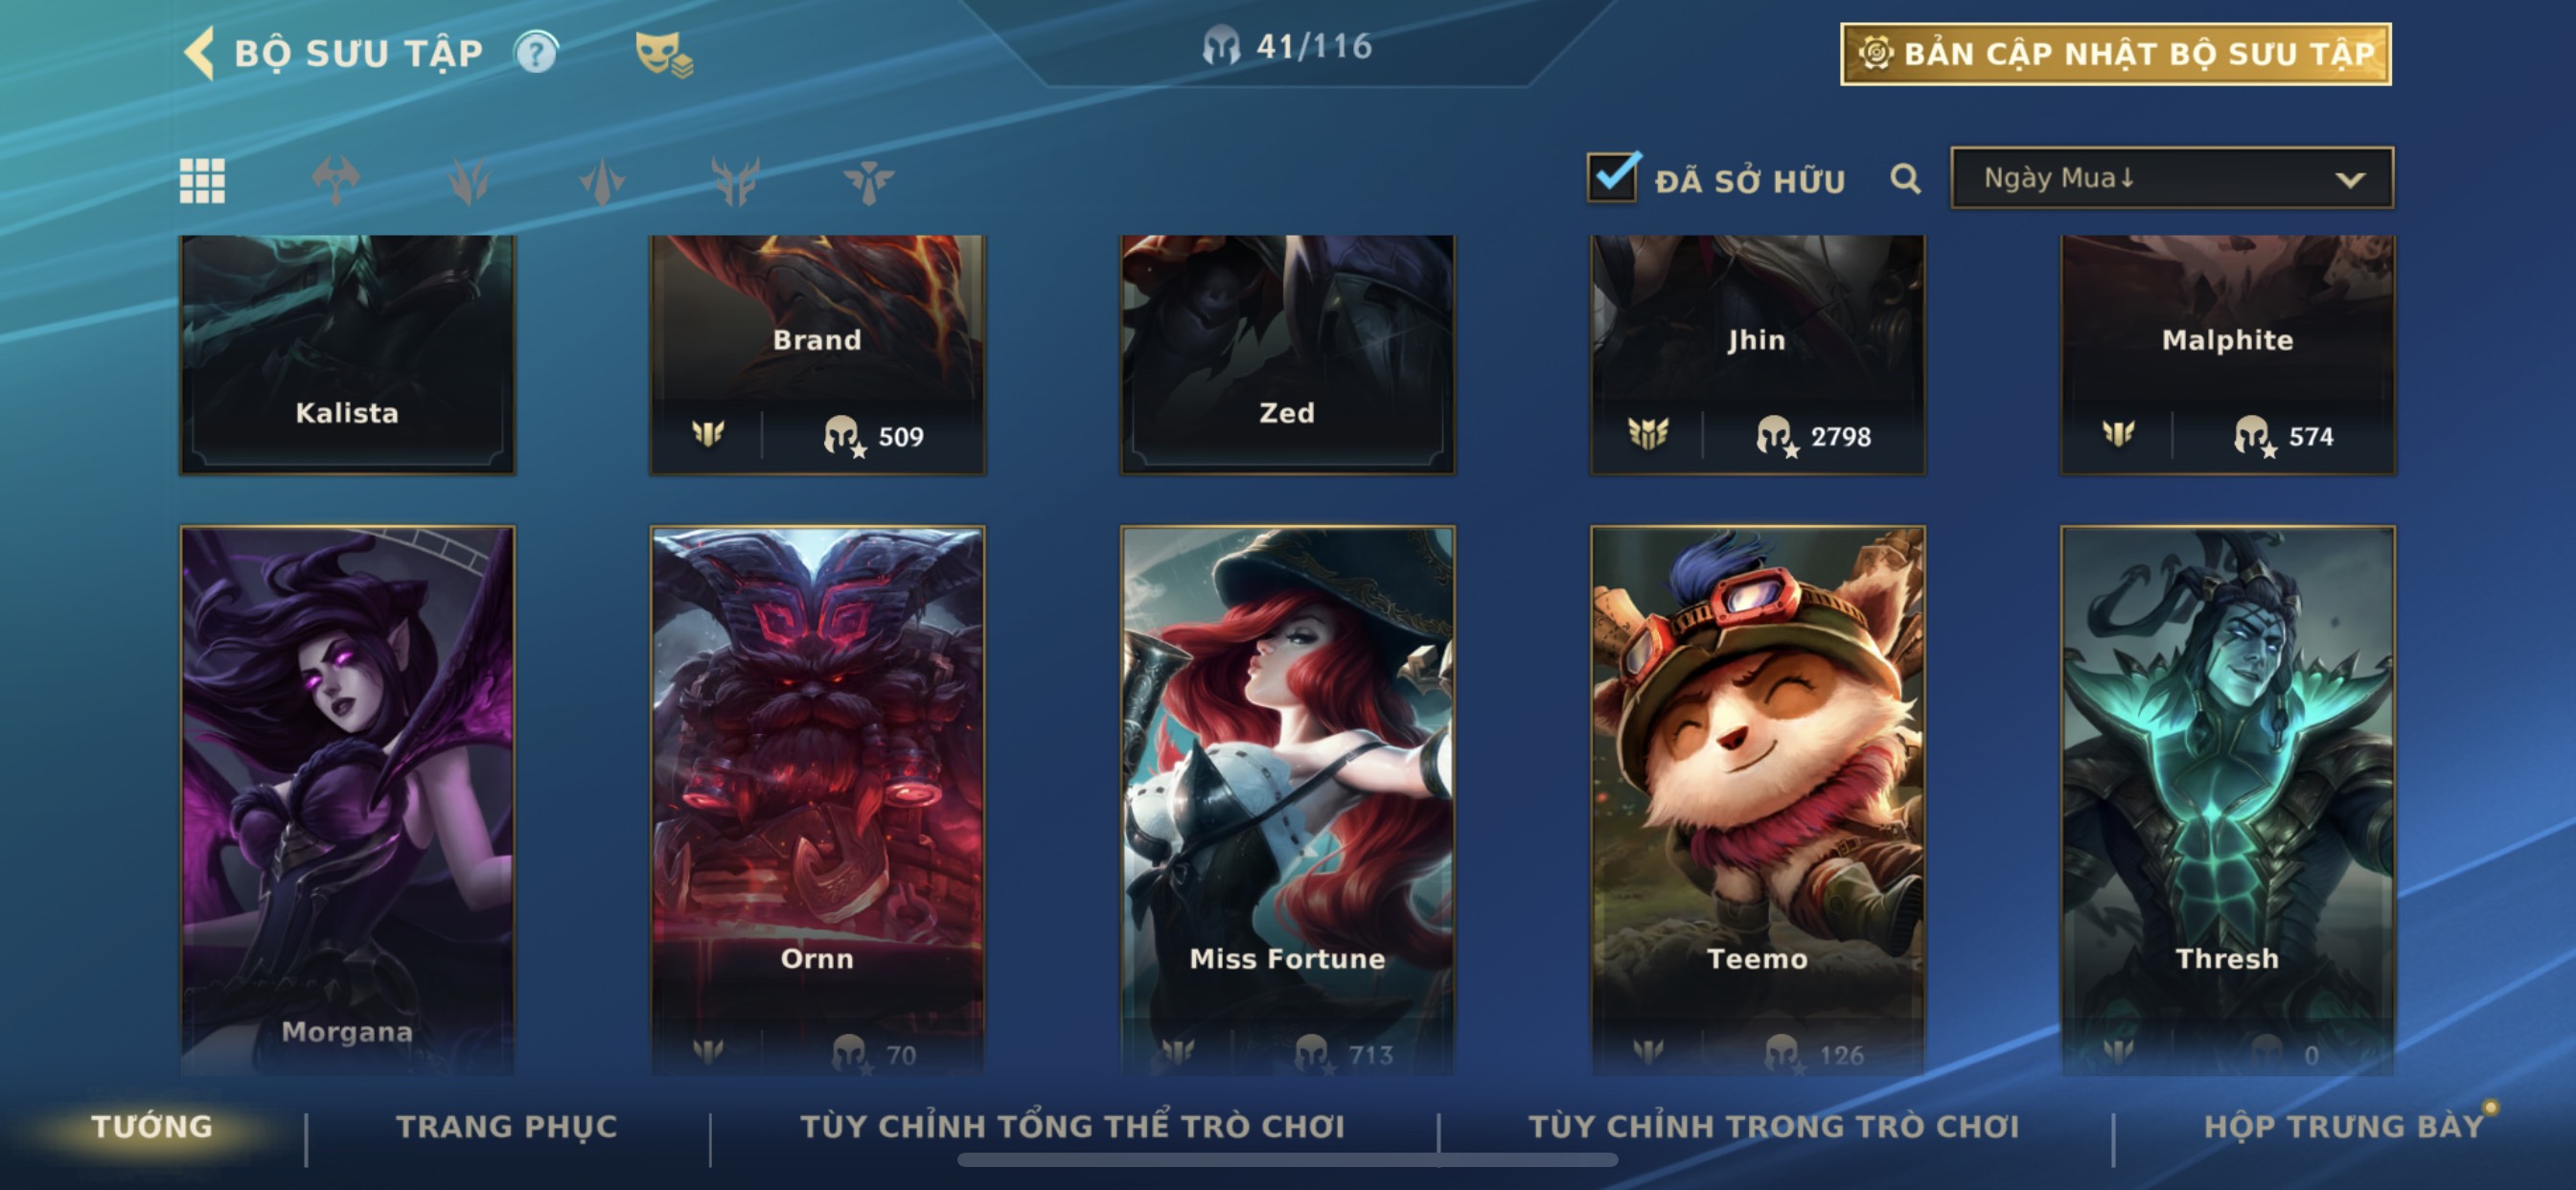
Task: Open the Ngày Mua sort dropdown
Action: pos(2172,178)
